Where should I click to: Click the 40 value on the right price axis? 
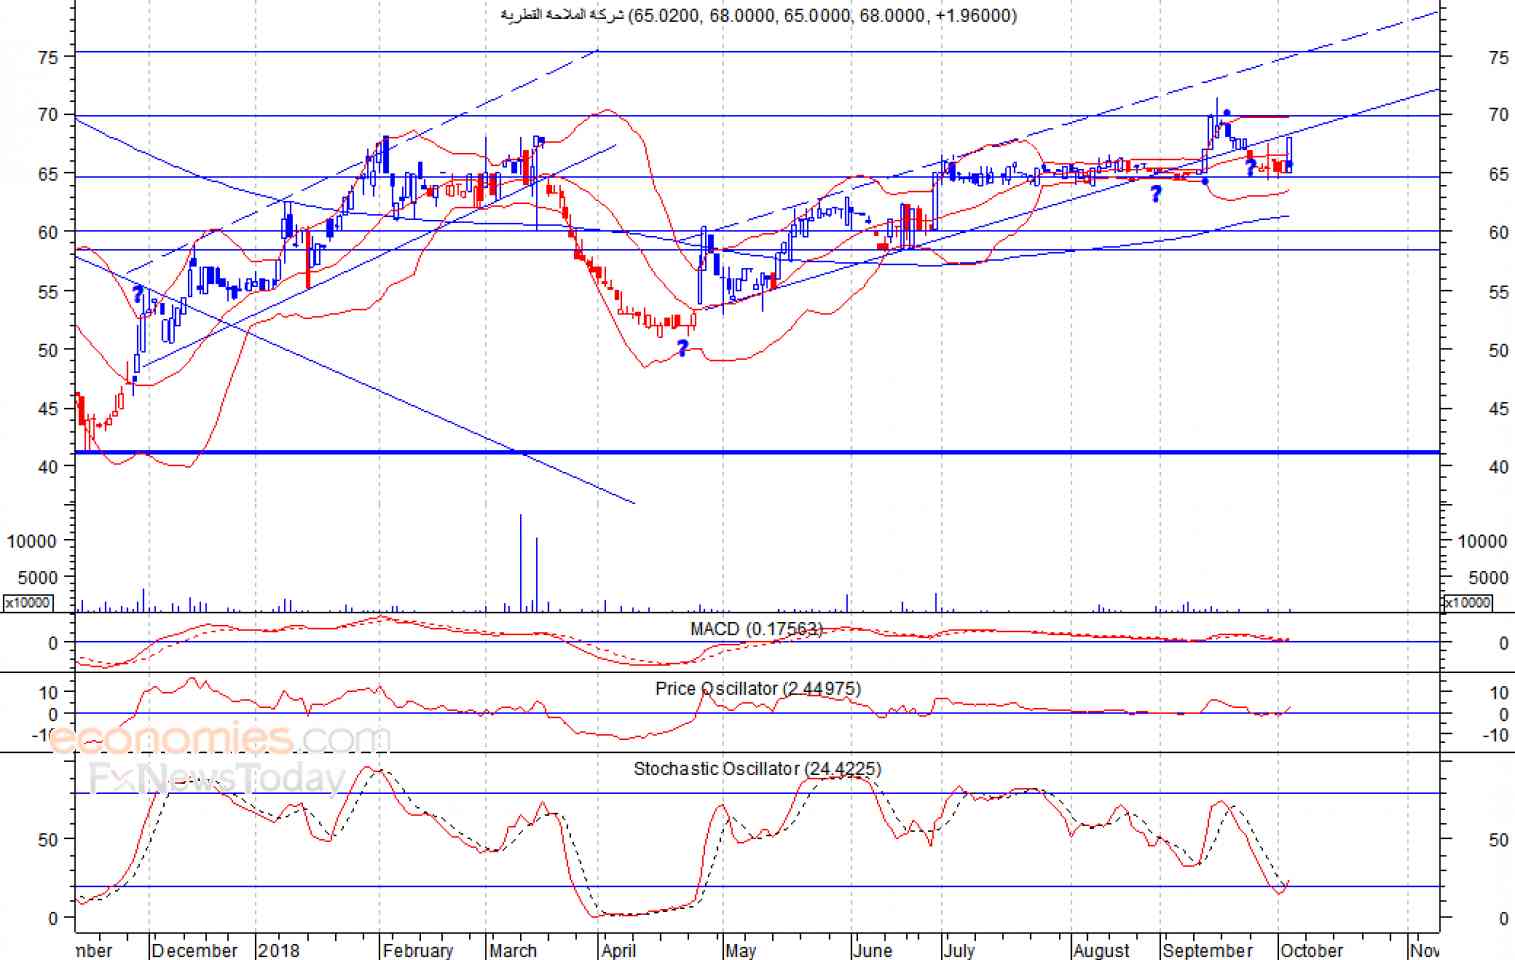pos(1498,467)
